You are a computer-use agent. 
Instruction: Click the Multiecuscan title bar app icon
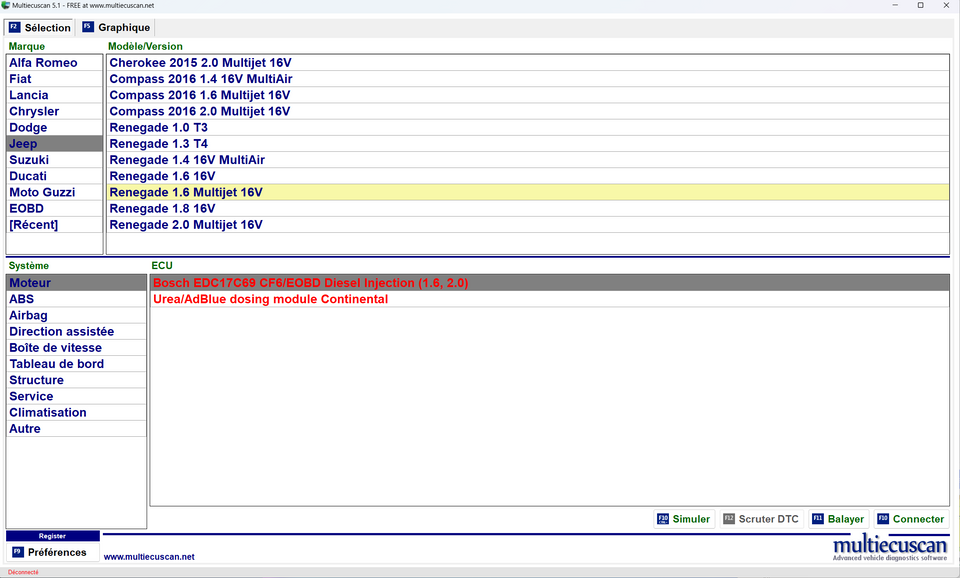6,5
